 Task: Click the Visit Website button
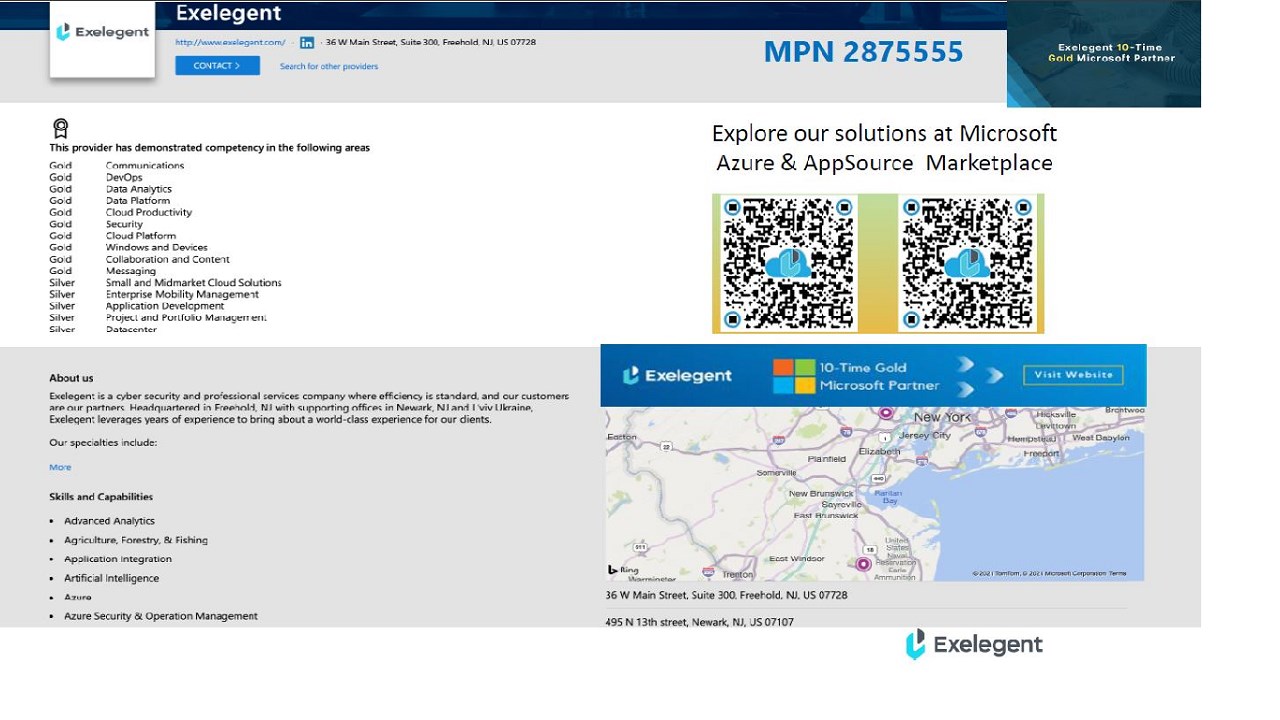(1073, 375)
